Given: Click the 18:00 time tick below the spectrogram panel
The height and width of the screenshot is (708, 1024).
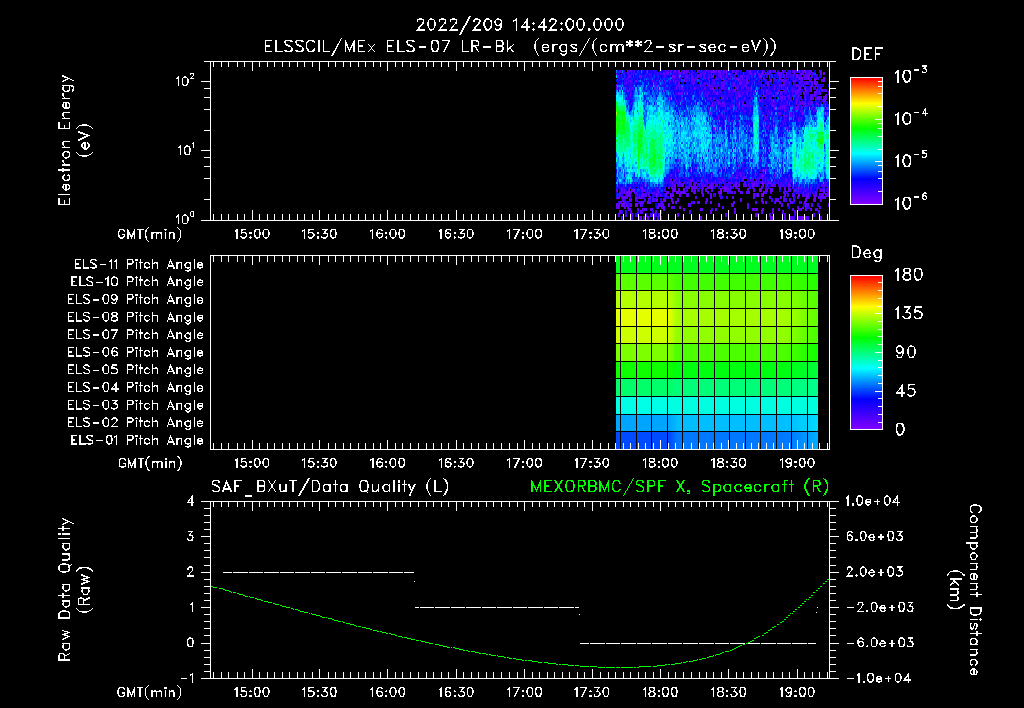Looking at the screenshot, I should 660,234.
